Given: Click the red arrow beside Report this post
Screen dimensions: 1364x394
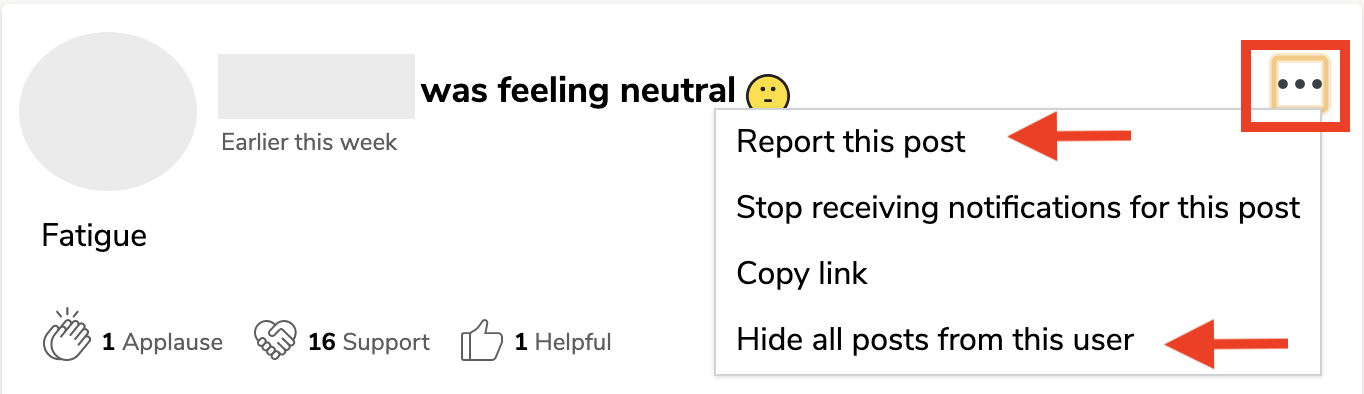Looking at the screenshot, I should click(1069, 139).
